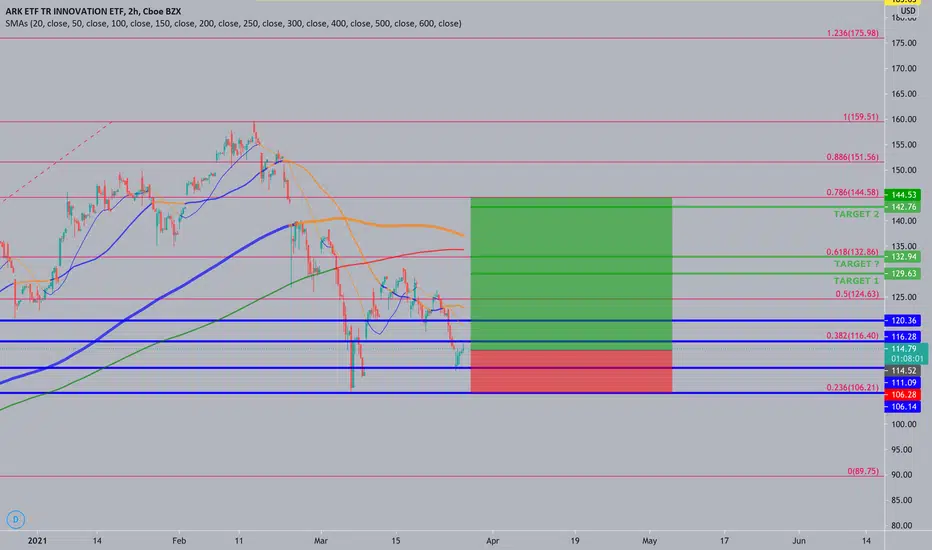
Task: Click the May date on time axis
Action: tap(650, 541)
